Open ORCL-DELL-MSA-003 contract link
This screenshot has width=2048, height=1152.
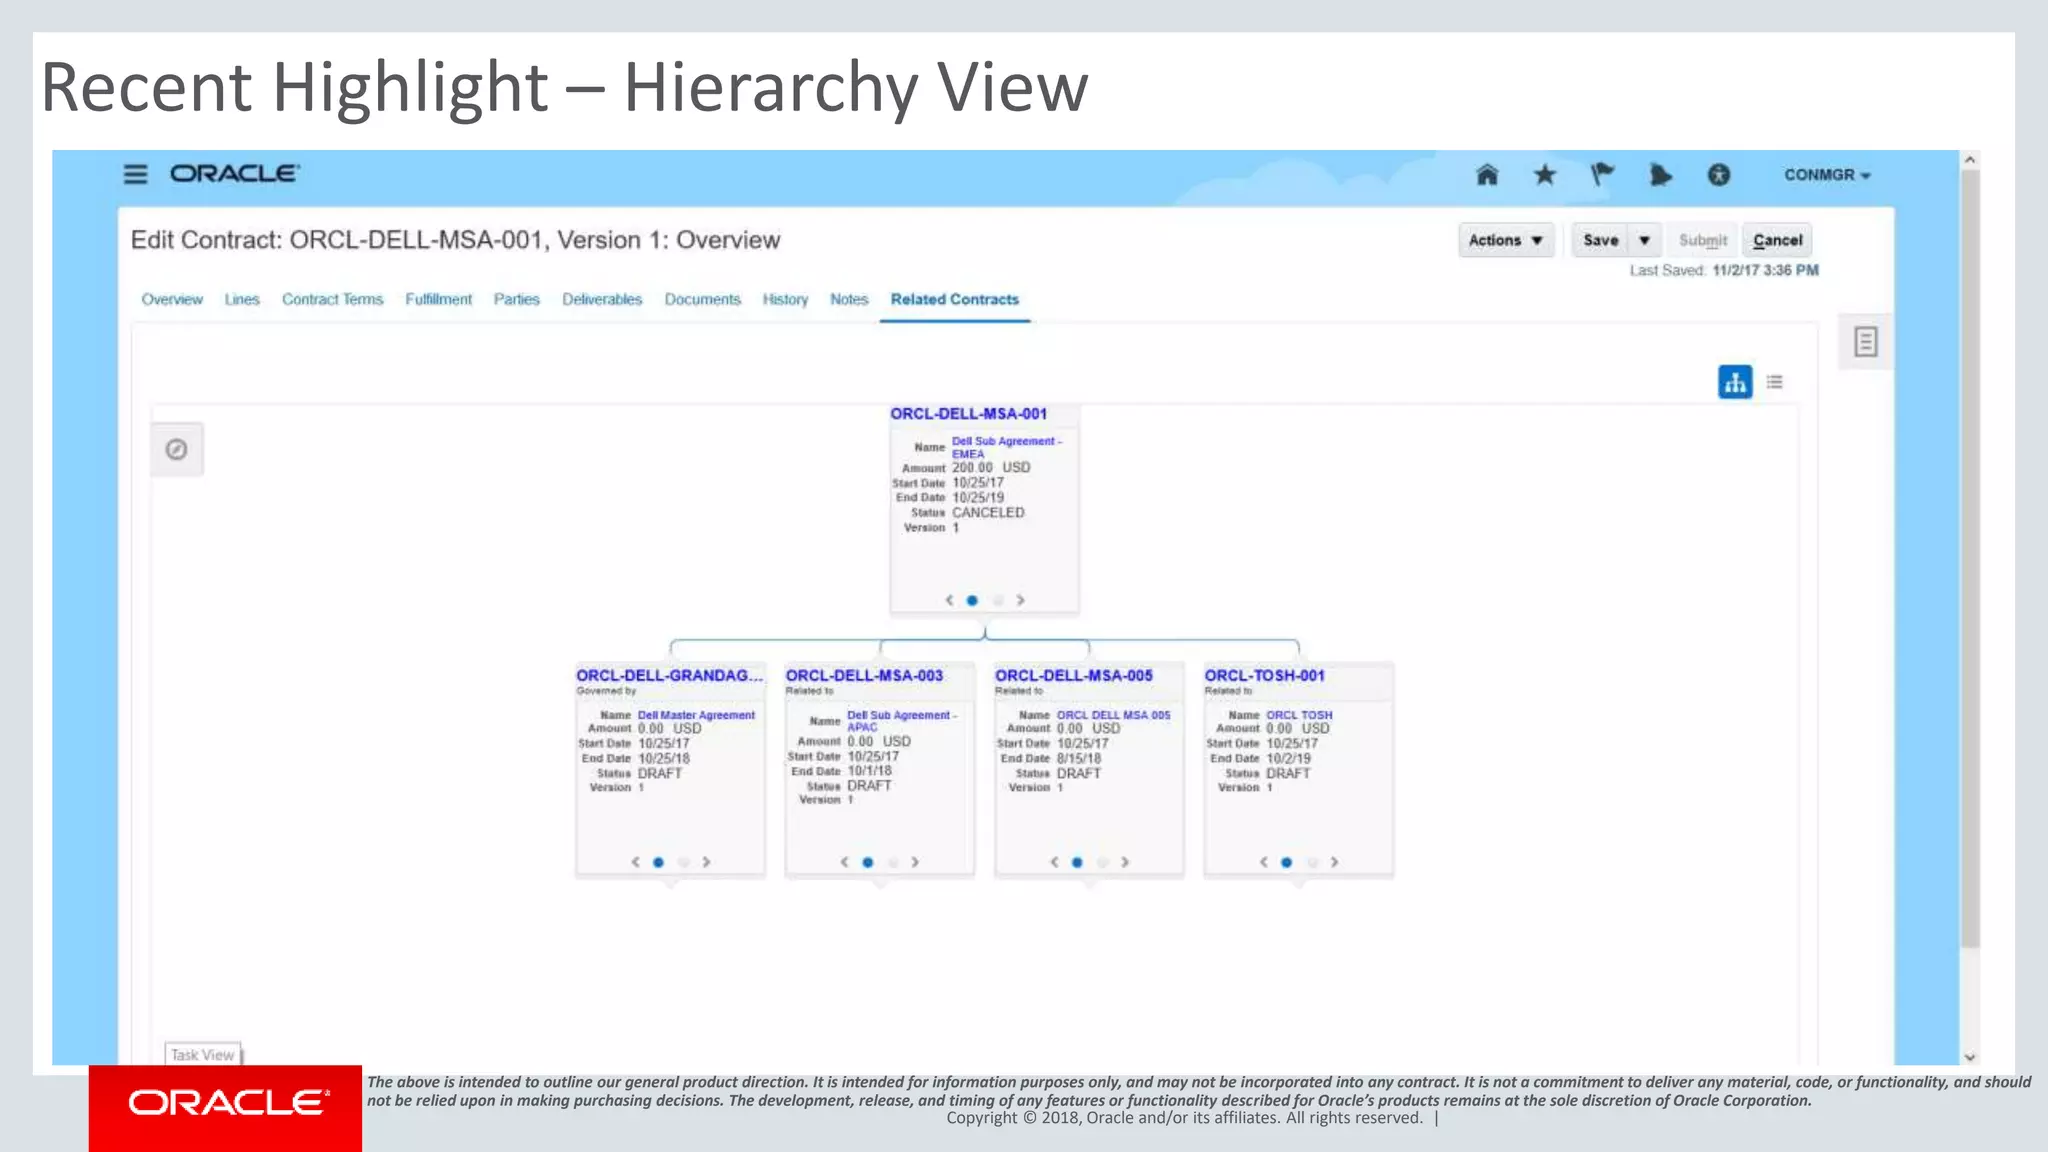tap(864, 676)
